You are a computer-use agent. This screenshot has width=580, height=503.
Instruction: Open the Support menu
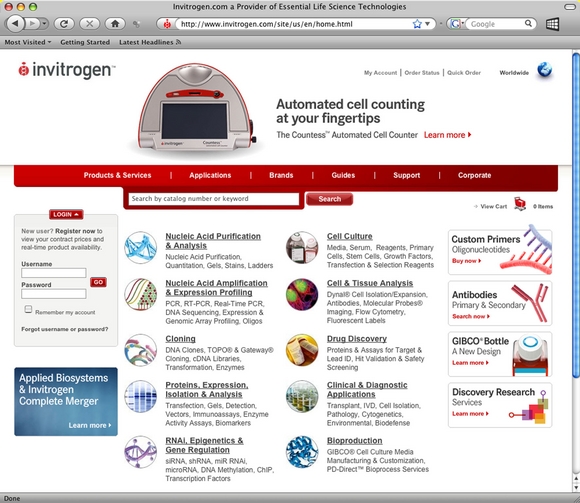coord(407,175)
